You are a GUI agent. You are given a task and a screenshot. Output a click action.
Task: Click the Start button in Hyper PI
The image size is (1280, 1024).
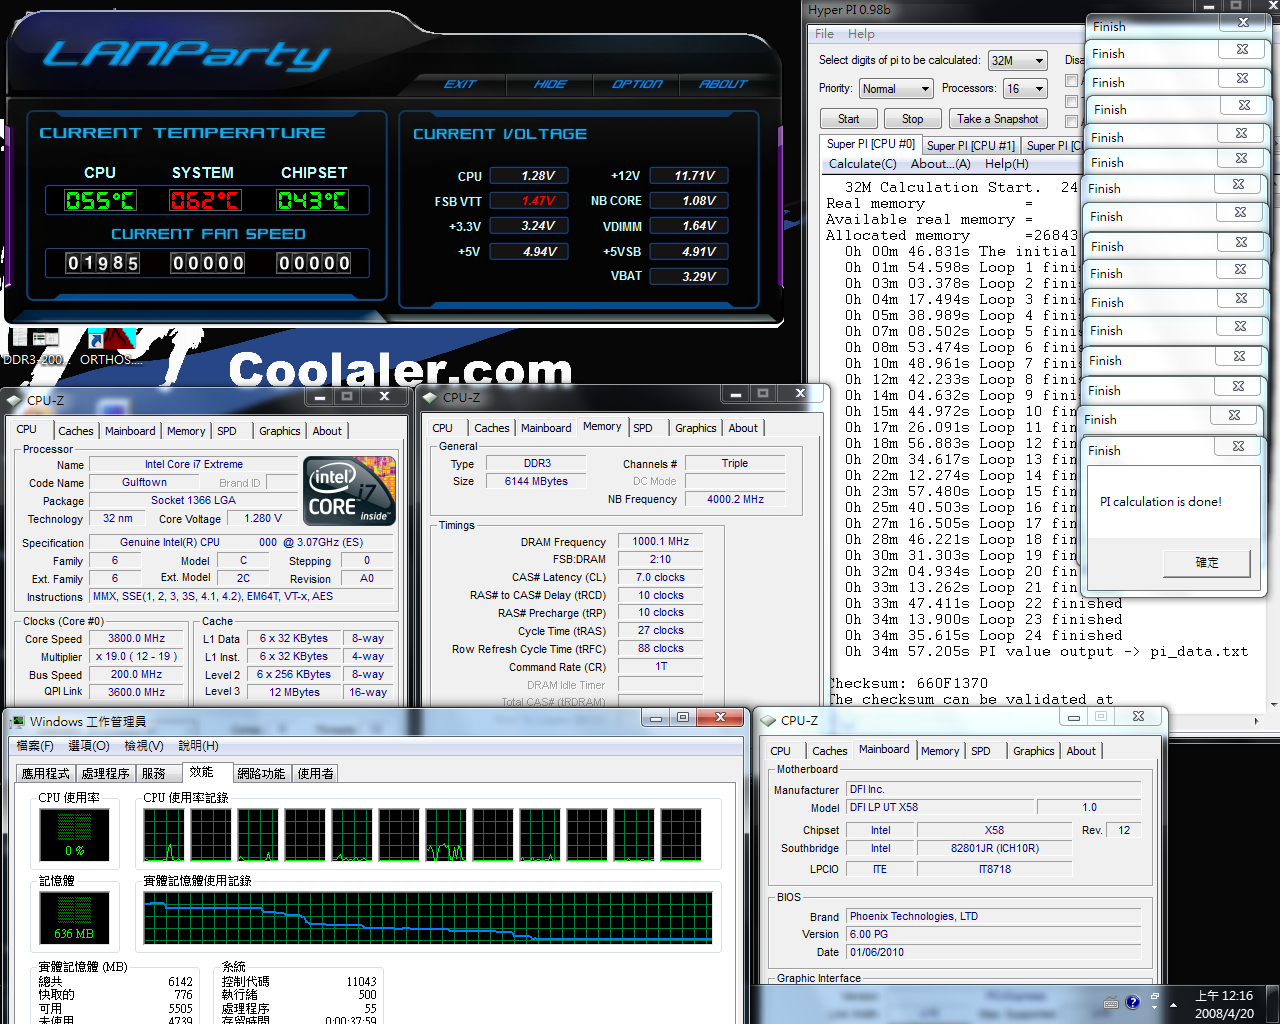[x=849, y=119]
